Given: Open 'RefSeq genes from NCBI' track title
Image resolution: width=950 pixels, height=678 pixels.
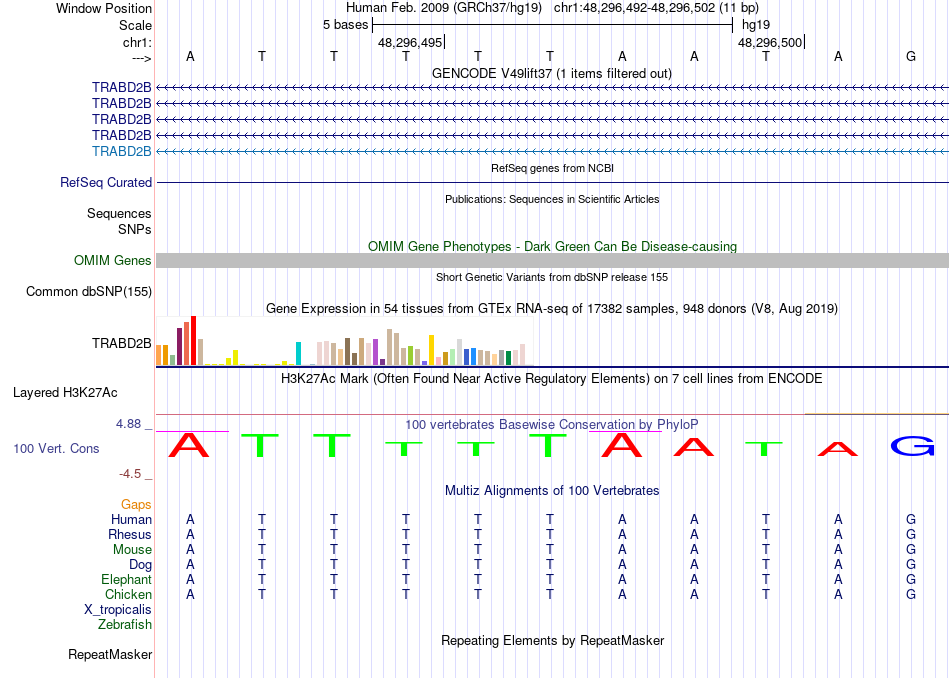Looking at the screenshot, I should [552, 168].
